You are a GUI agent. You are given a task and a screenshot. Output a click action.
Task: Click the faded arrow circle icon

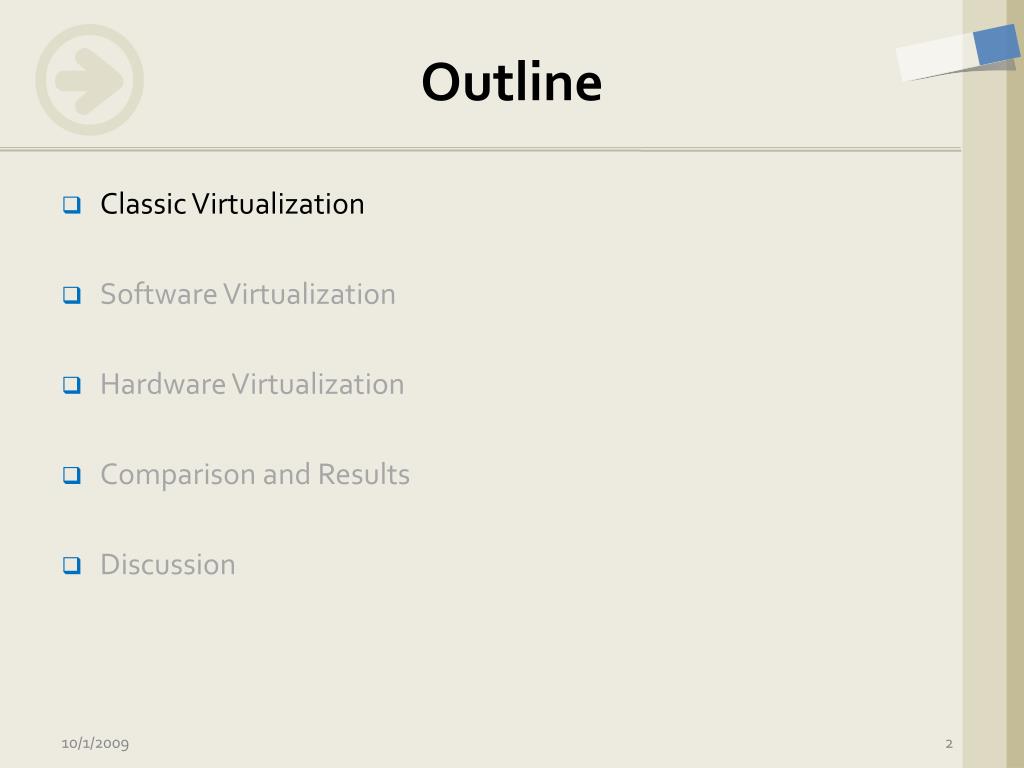[89, 80]
